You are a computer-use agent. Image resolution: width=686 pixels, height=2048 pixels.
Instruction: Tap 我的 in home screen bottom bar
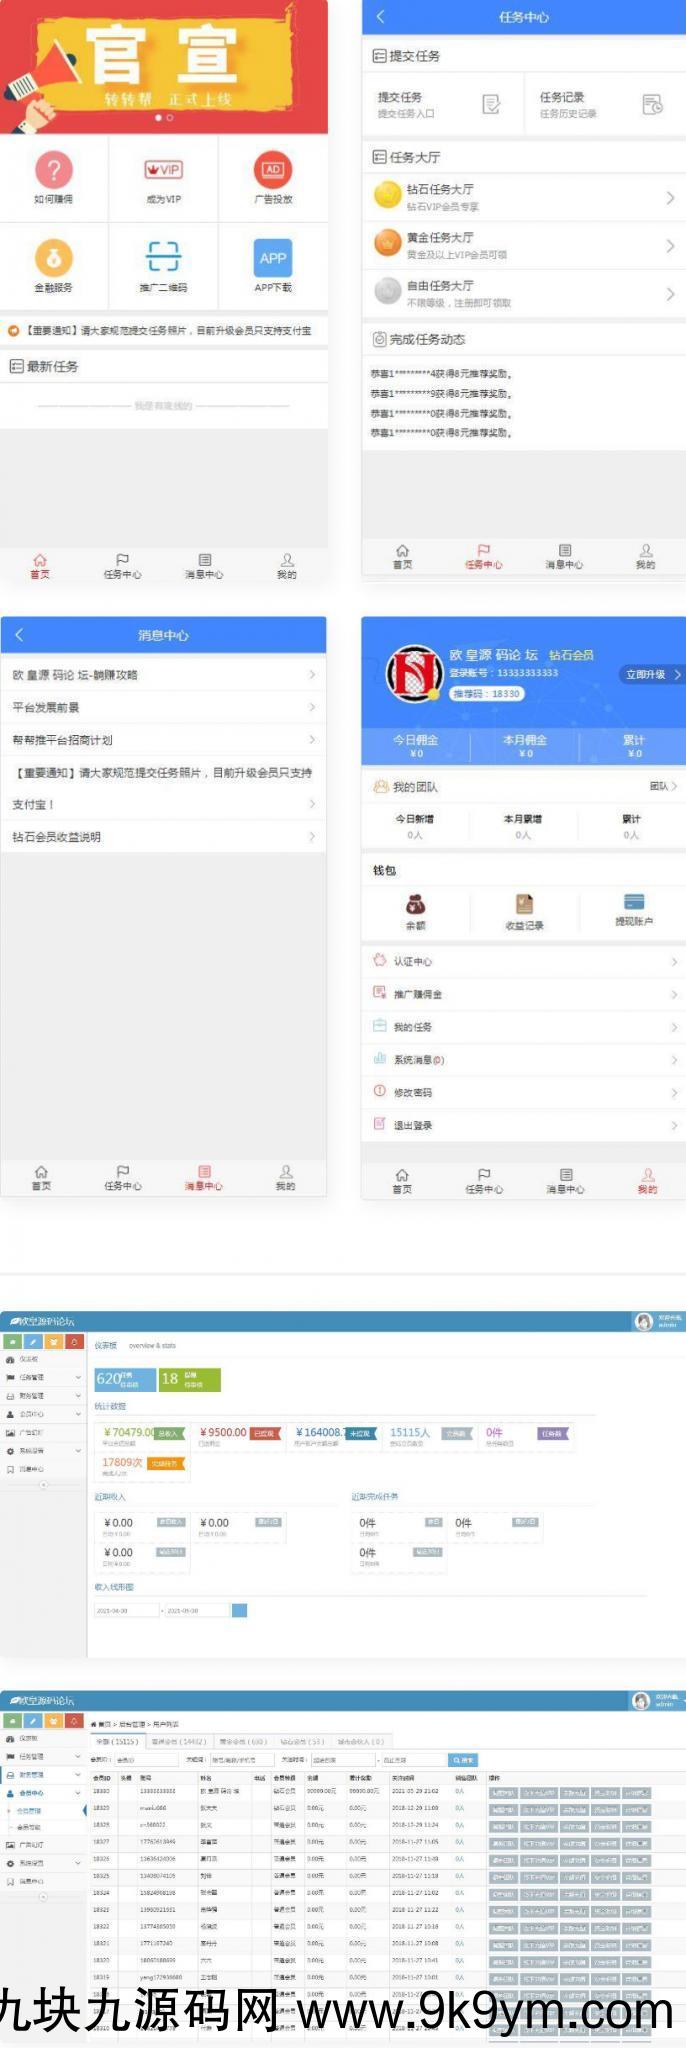(x=287, y=566)
